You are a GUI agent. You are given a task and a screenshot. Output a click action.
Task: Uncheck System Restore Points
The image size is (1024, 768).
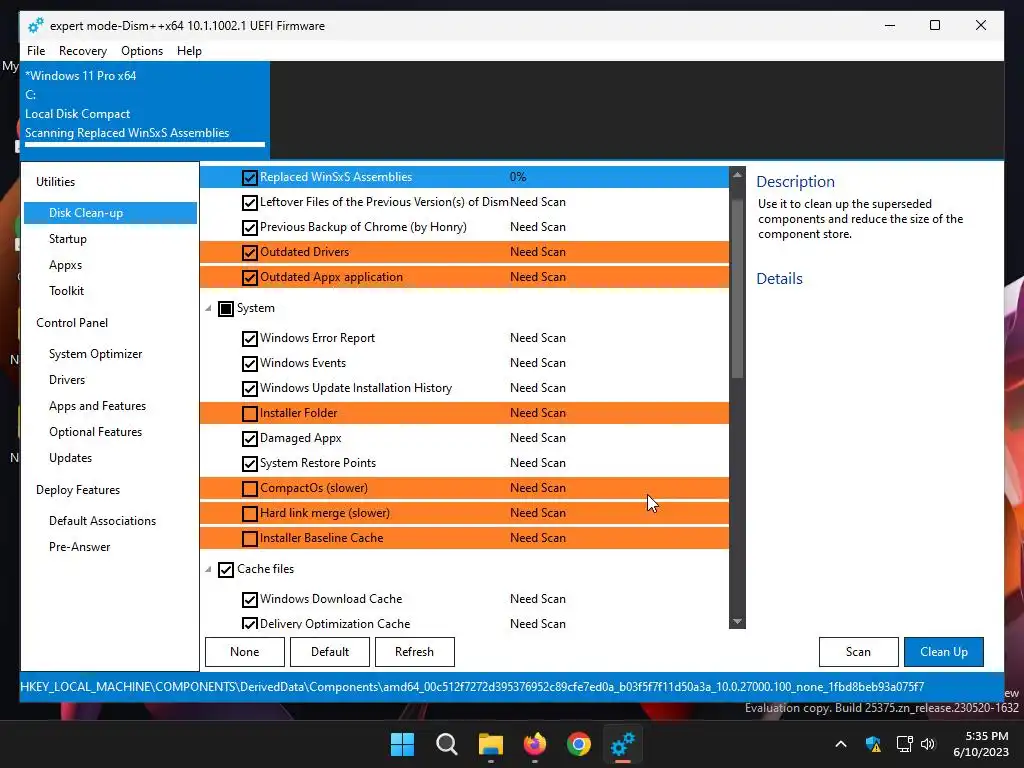tap(249, 463)
